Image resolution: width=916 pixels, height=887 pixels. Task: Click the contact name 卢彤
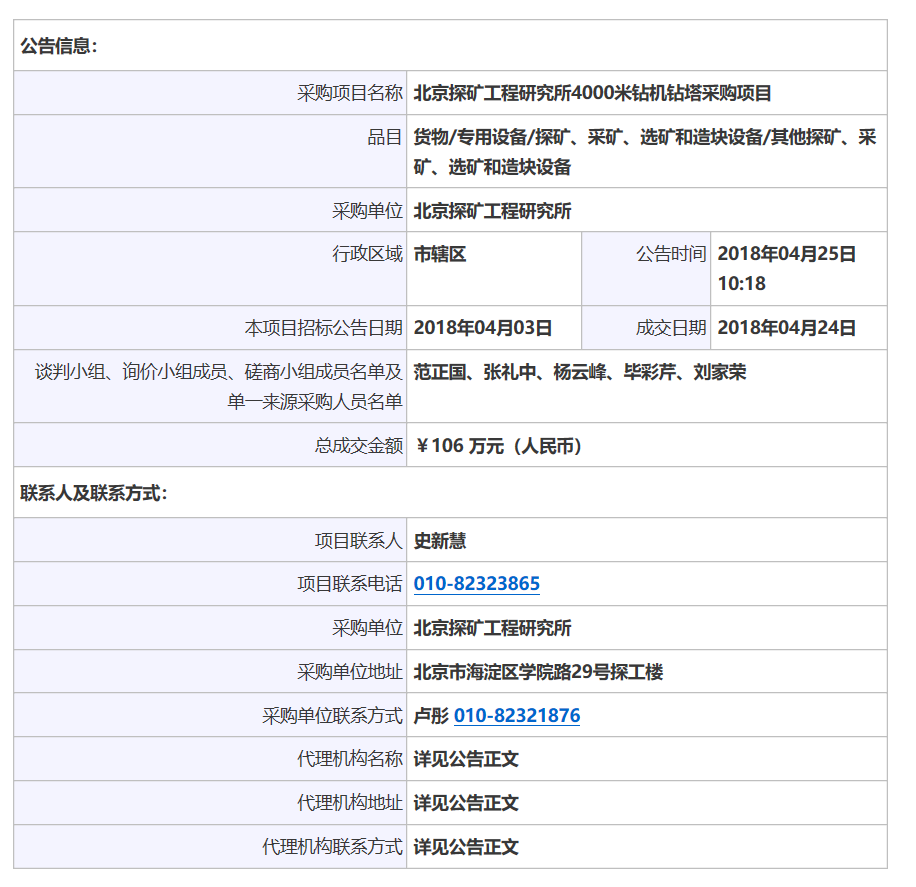click(431, 716)
